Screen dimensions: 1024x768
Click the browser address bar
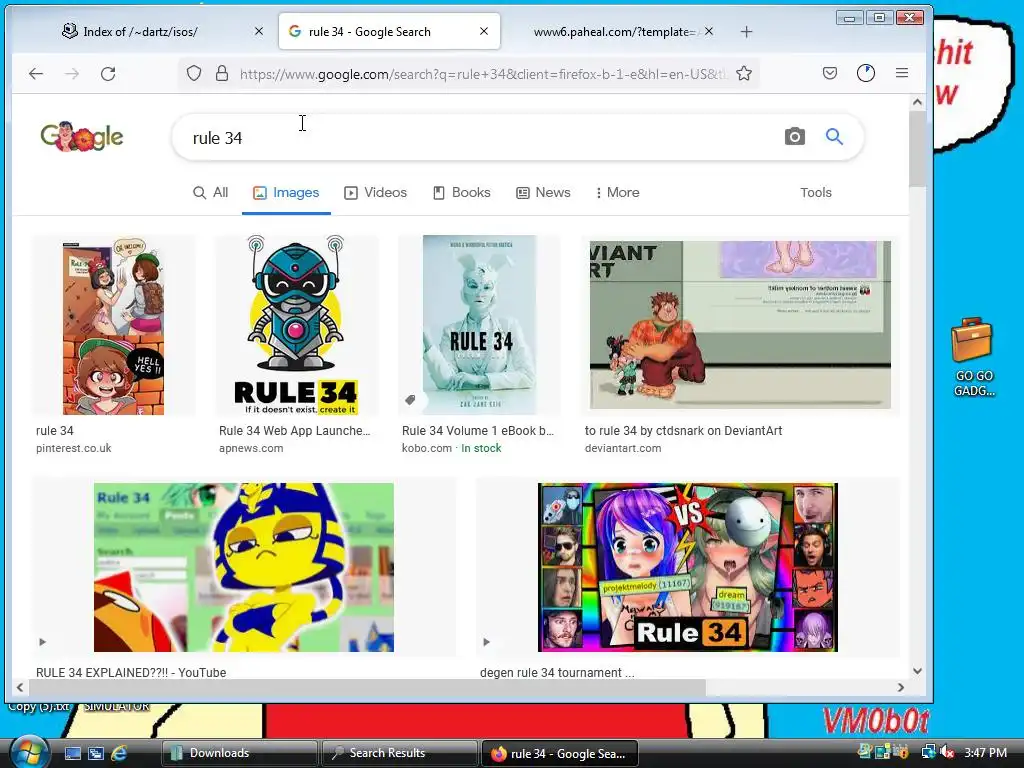pos(483,74)
